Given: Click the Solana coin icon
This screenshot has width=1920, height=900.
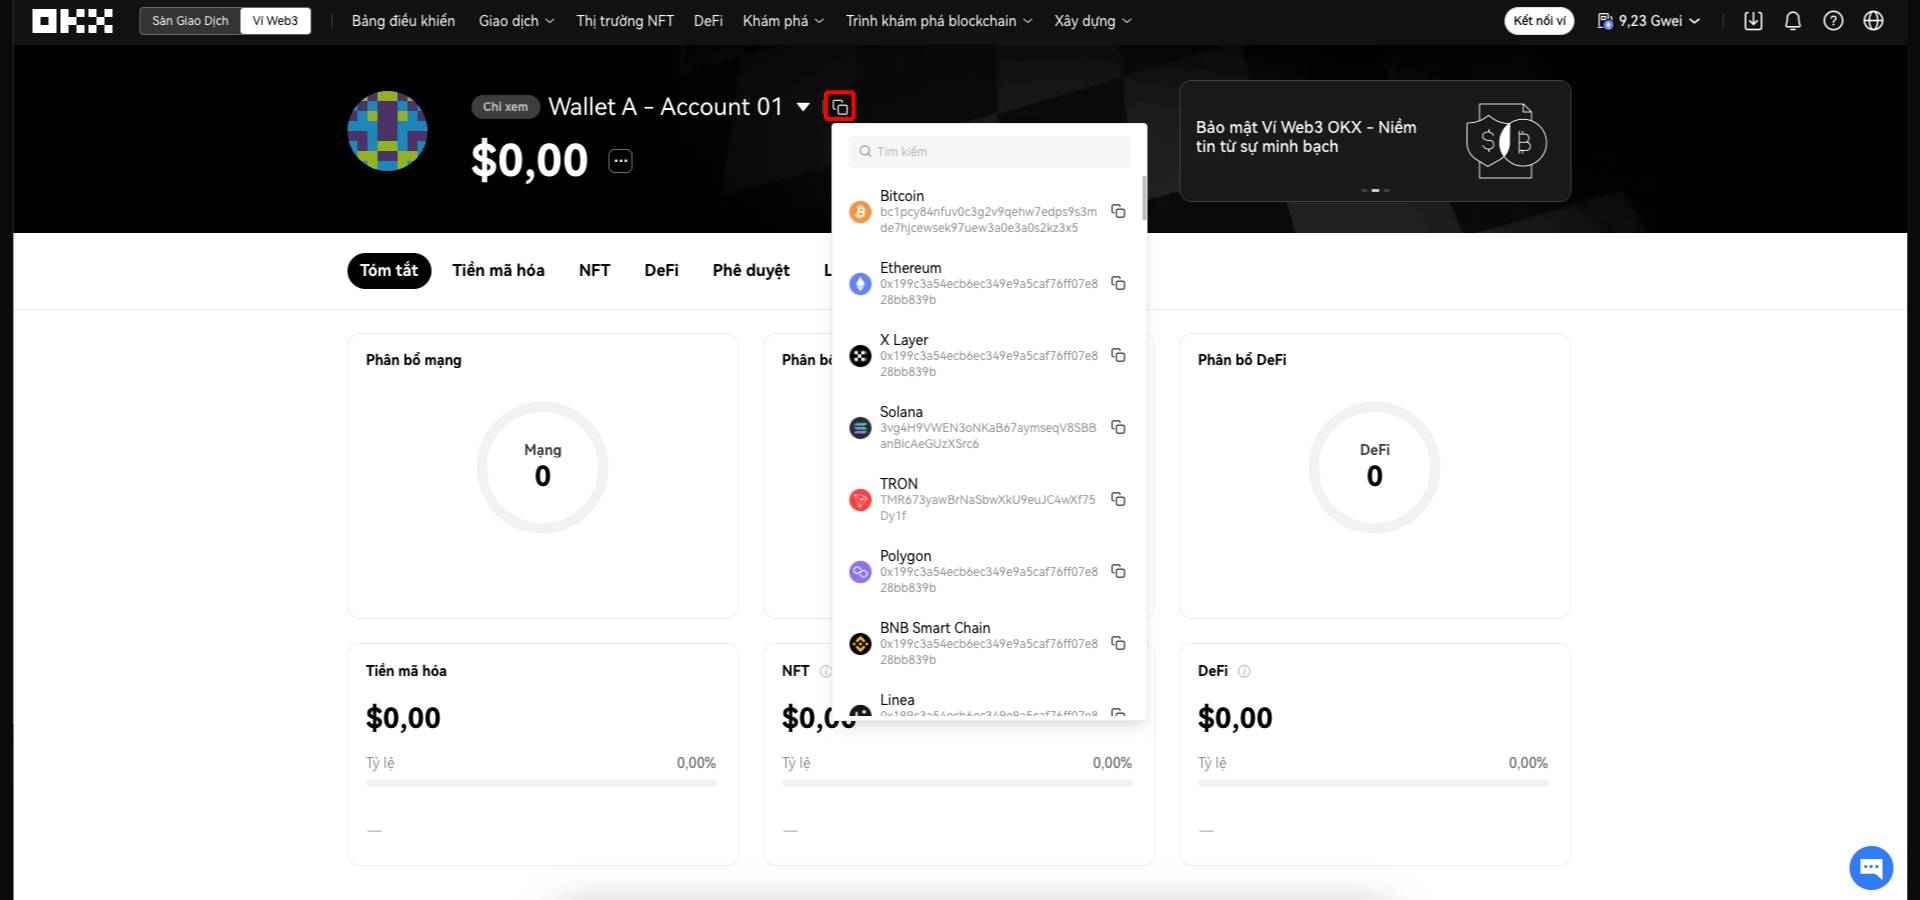Looking at the screenshot, I should click(860, 428).
